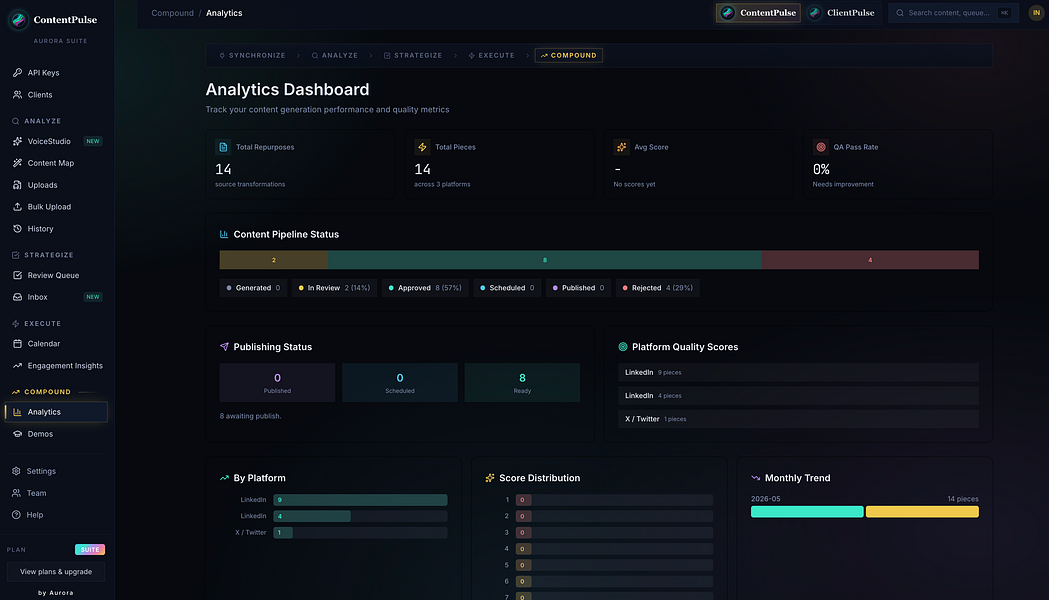The image size is (1049, 600).
Task: Click the Review Queue checkbox icon
Action: pos(17,275)
